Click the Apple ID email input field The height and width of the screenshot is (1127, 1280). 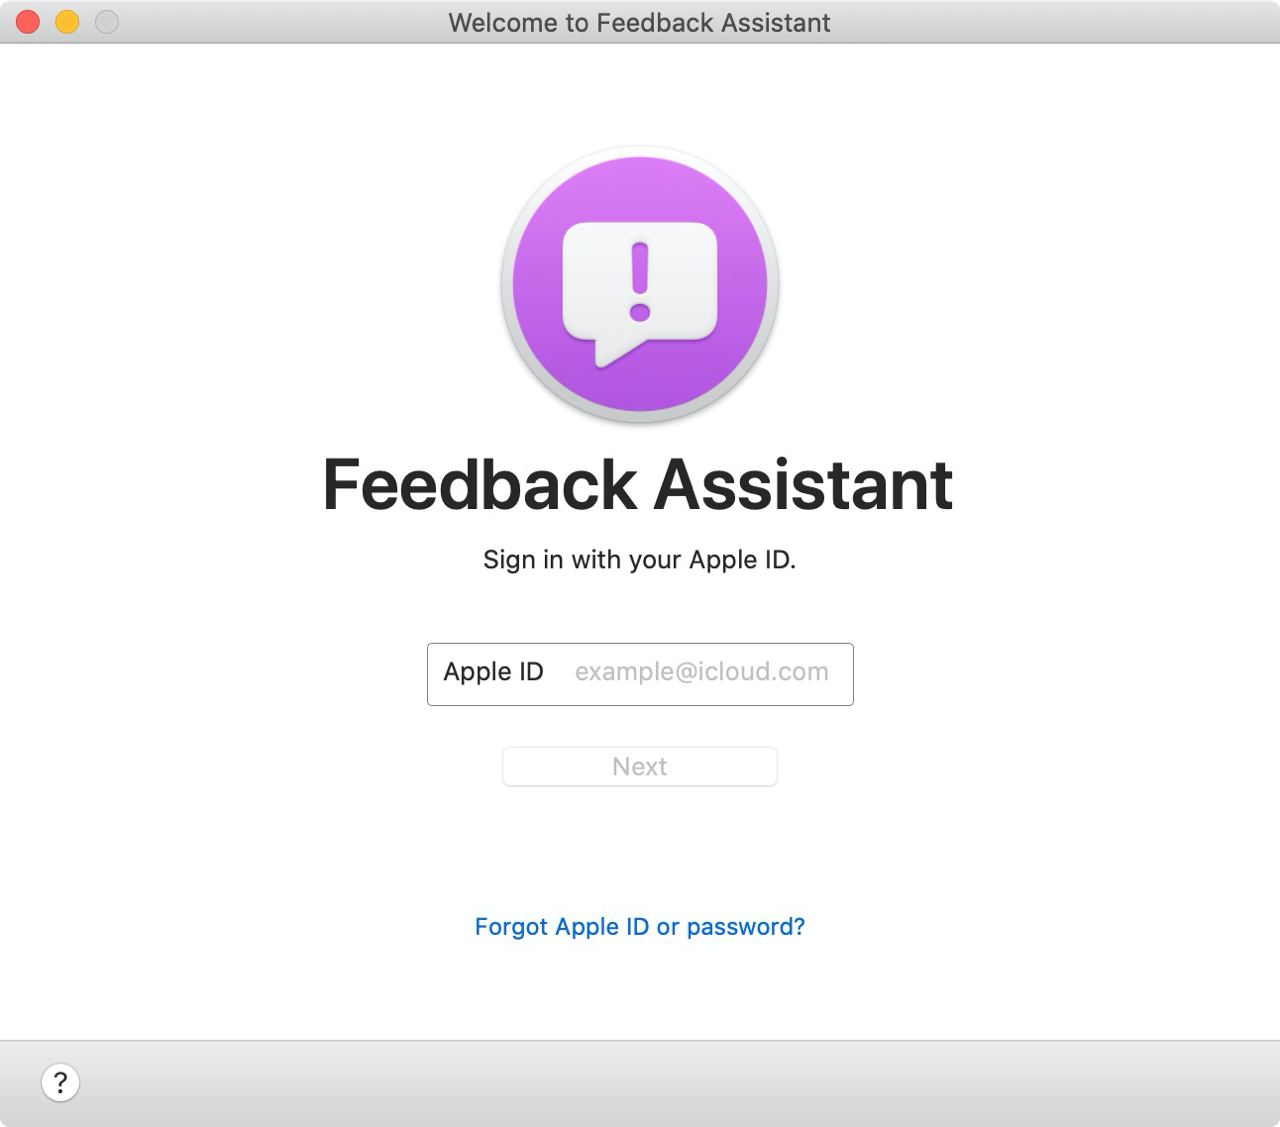point(640,674)
